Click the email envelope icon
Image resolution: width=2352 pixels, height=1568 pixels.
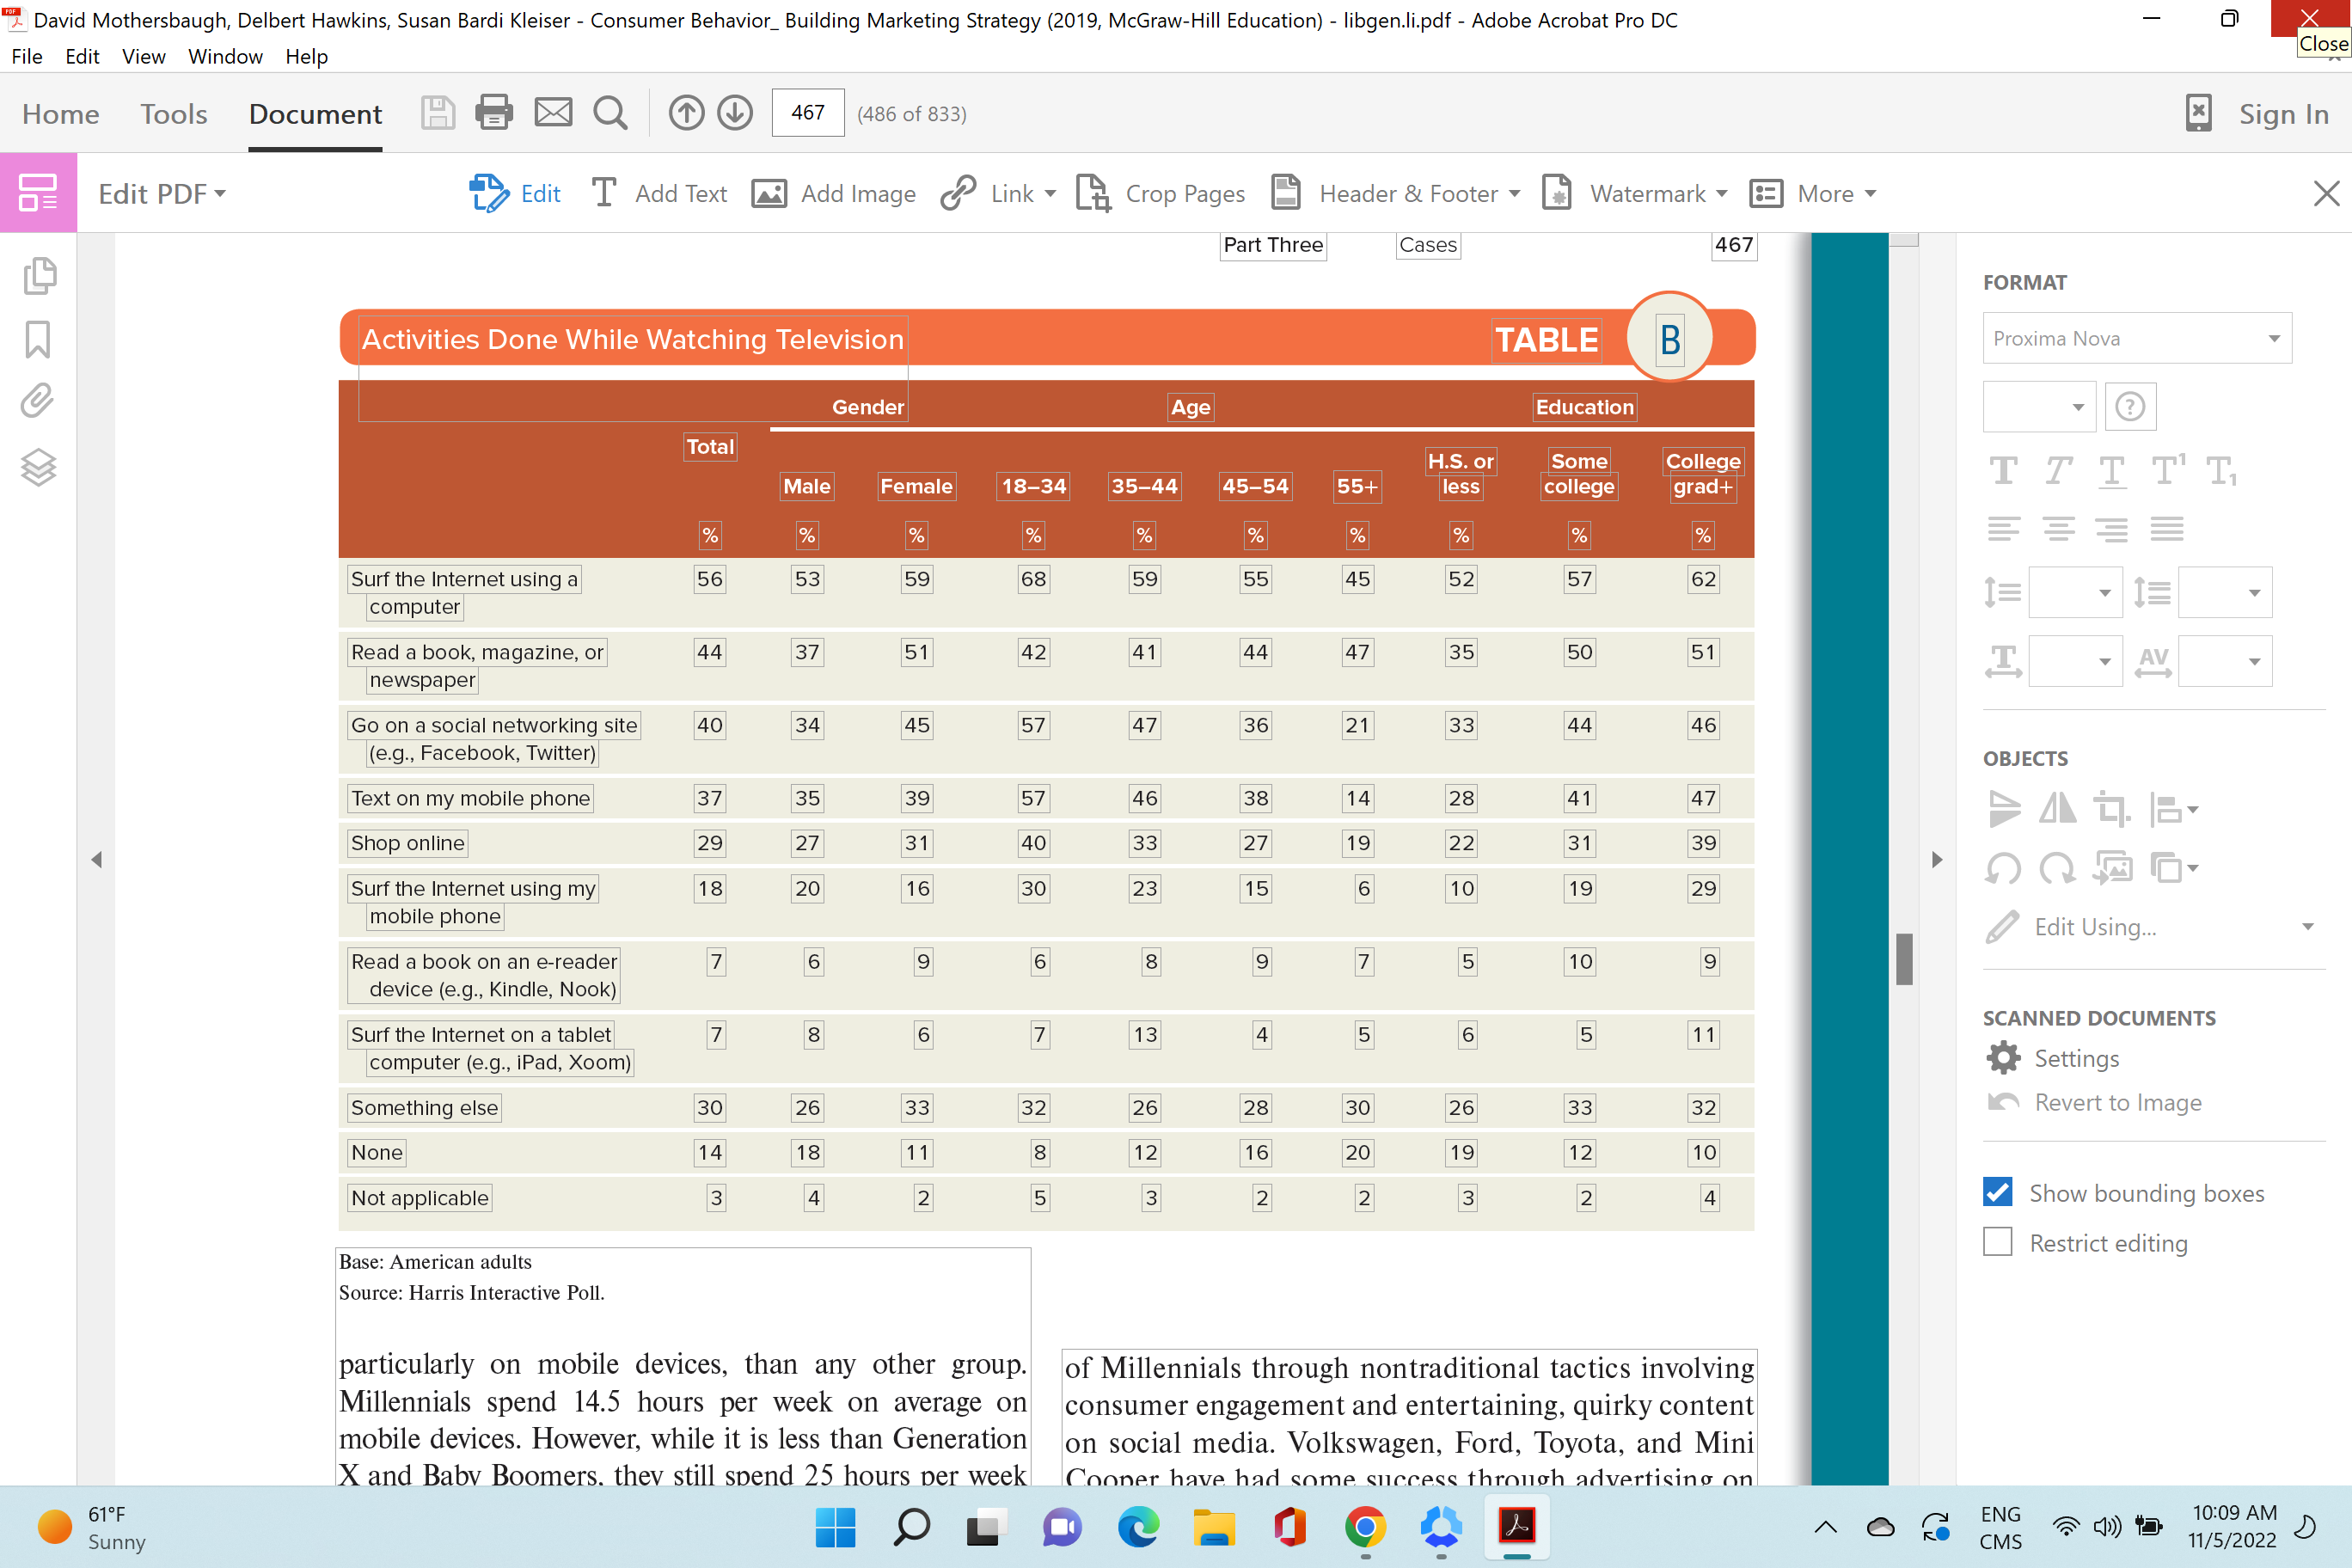pos(553,112)
